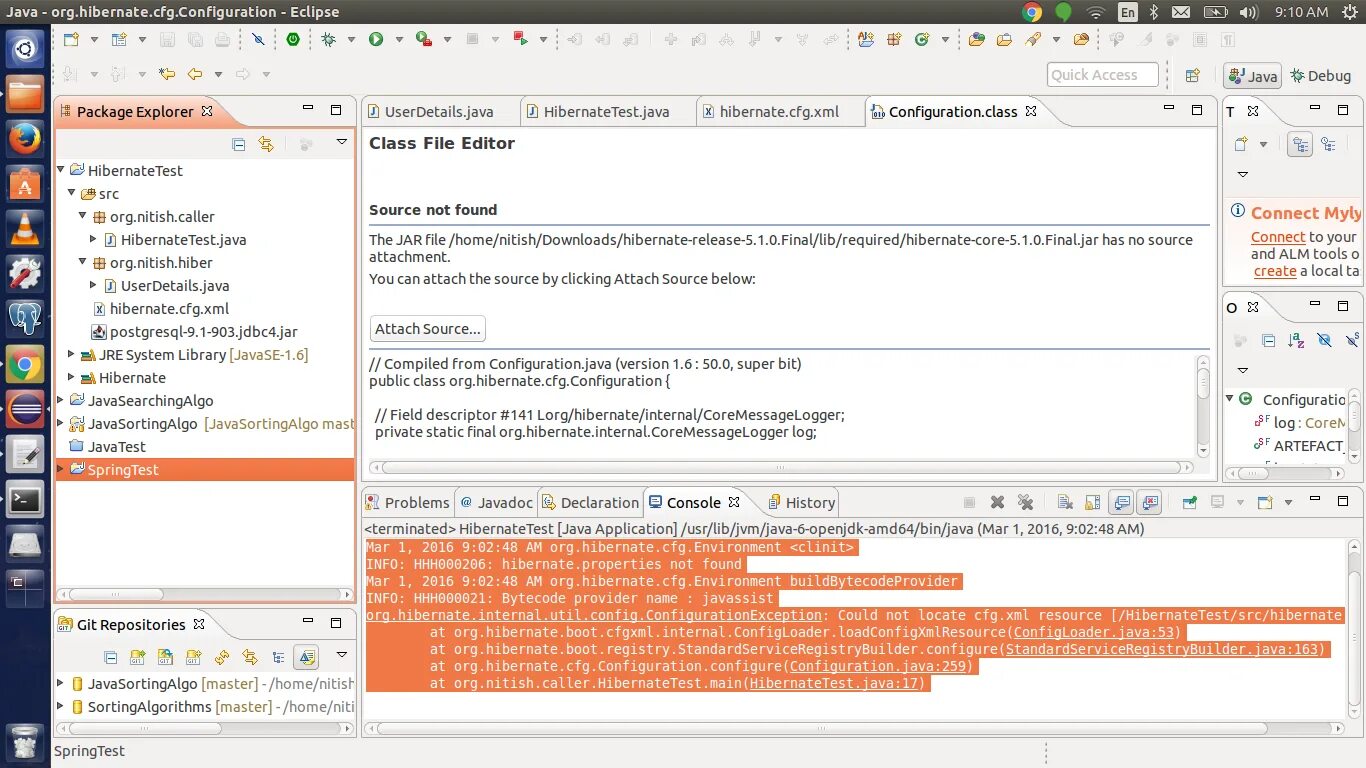Toggle Show Console on standard out change
This screenshot has width=1366, height=768.
pos(1121,502)
